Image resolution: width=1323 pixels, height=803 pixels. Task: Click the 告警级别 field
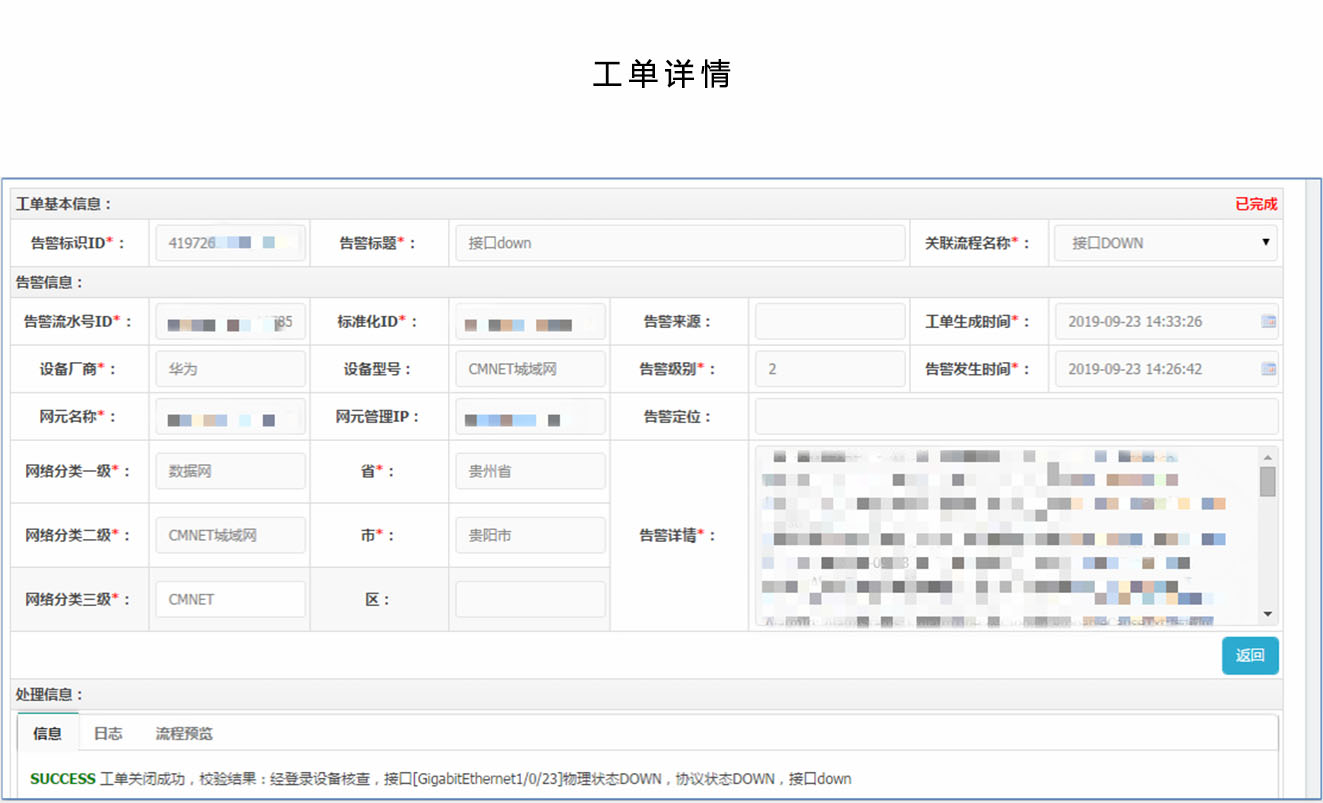(816, 369)
